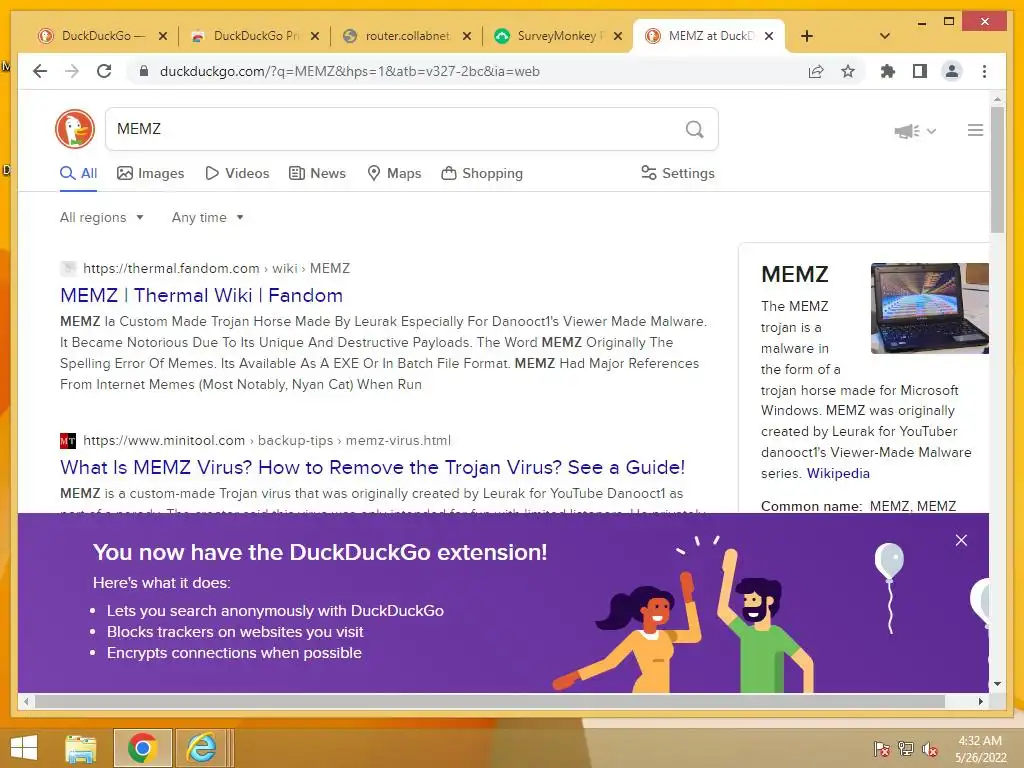This screenshot has width=1024, height=768.
Task: Open the Wikipedia link in MEMZ panel
Action: tap(838, 473)
